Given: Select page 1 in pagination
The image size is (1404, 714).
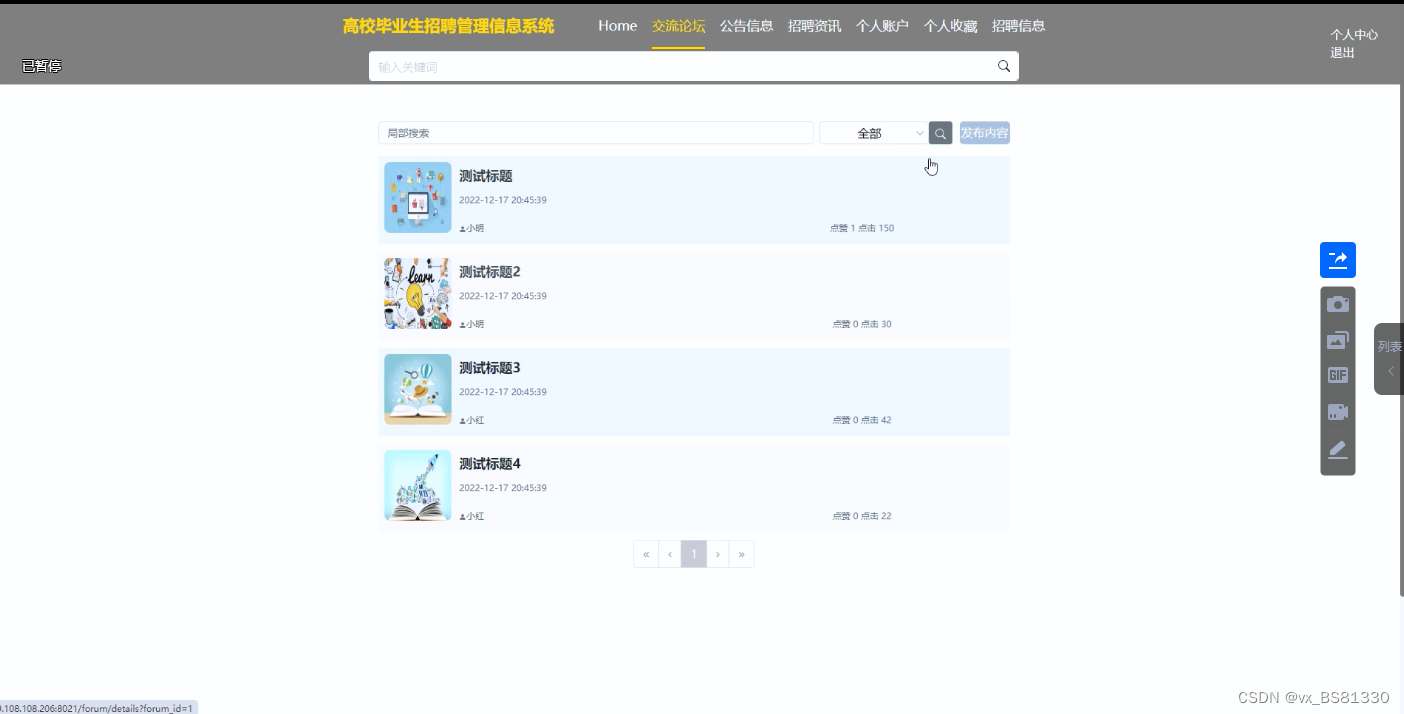Looking at the screenshot, I should 694,554.
